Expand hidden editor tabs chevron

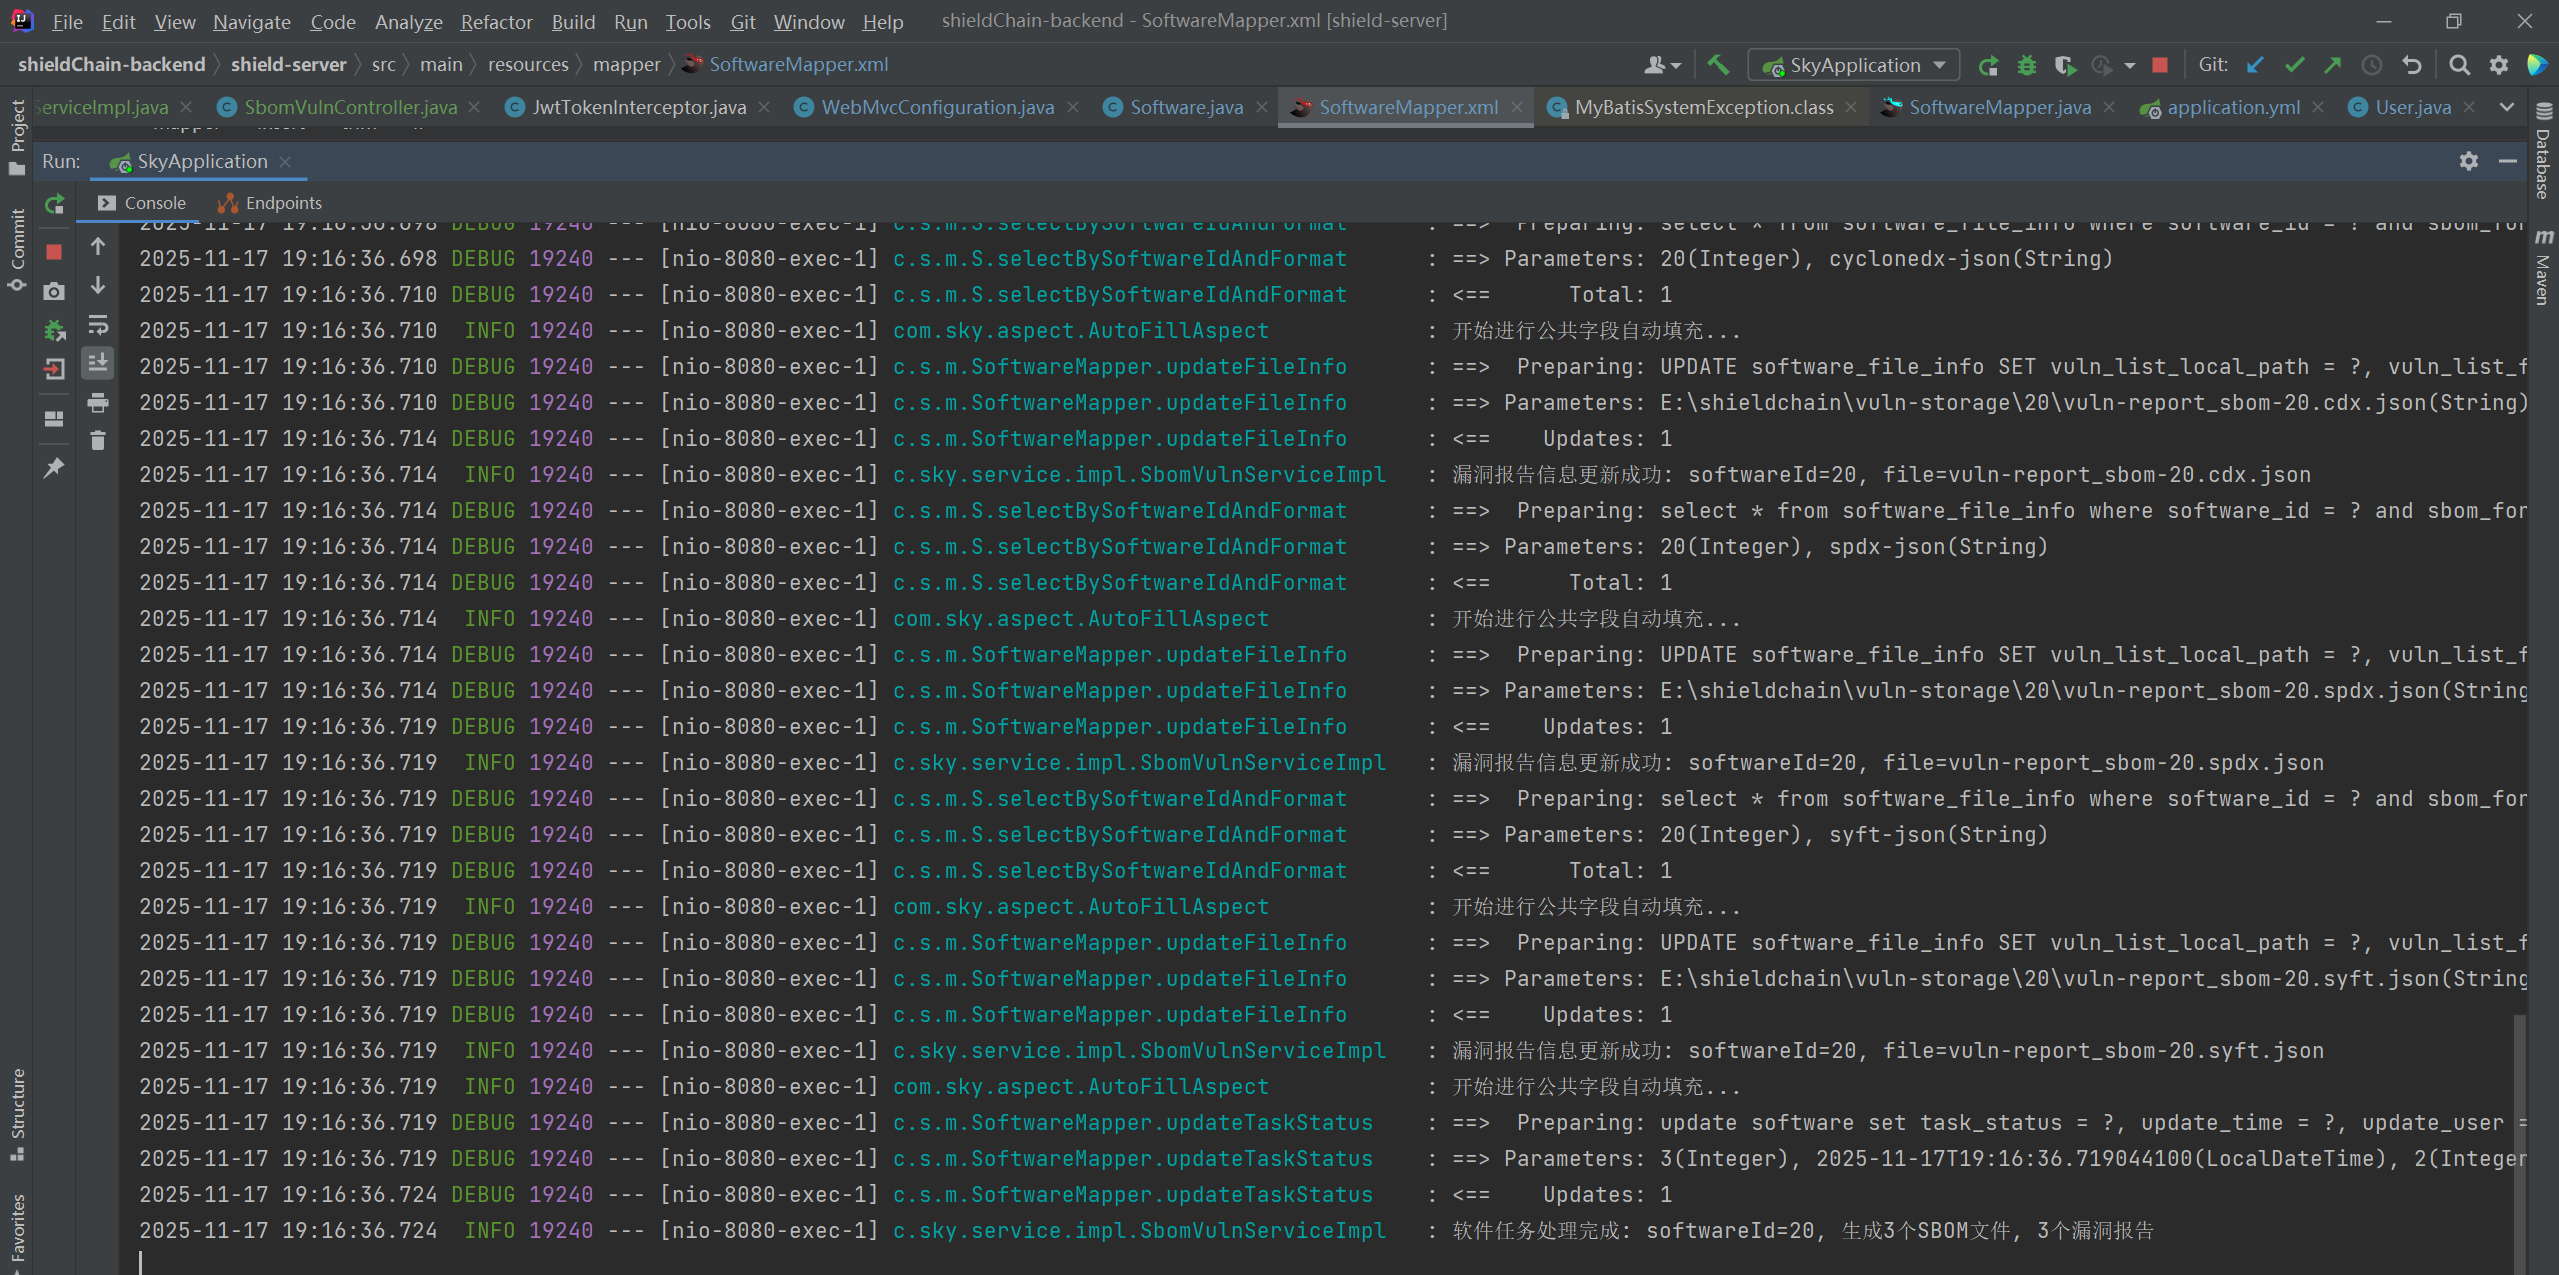click(x=2506, y=107)
